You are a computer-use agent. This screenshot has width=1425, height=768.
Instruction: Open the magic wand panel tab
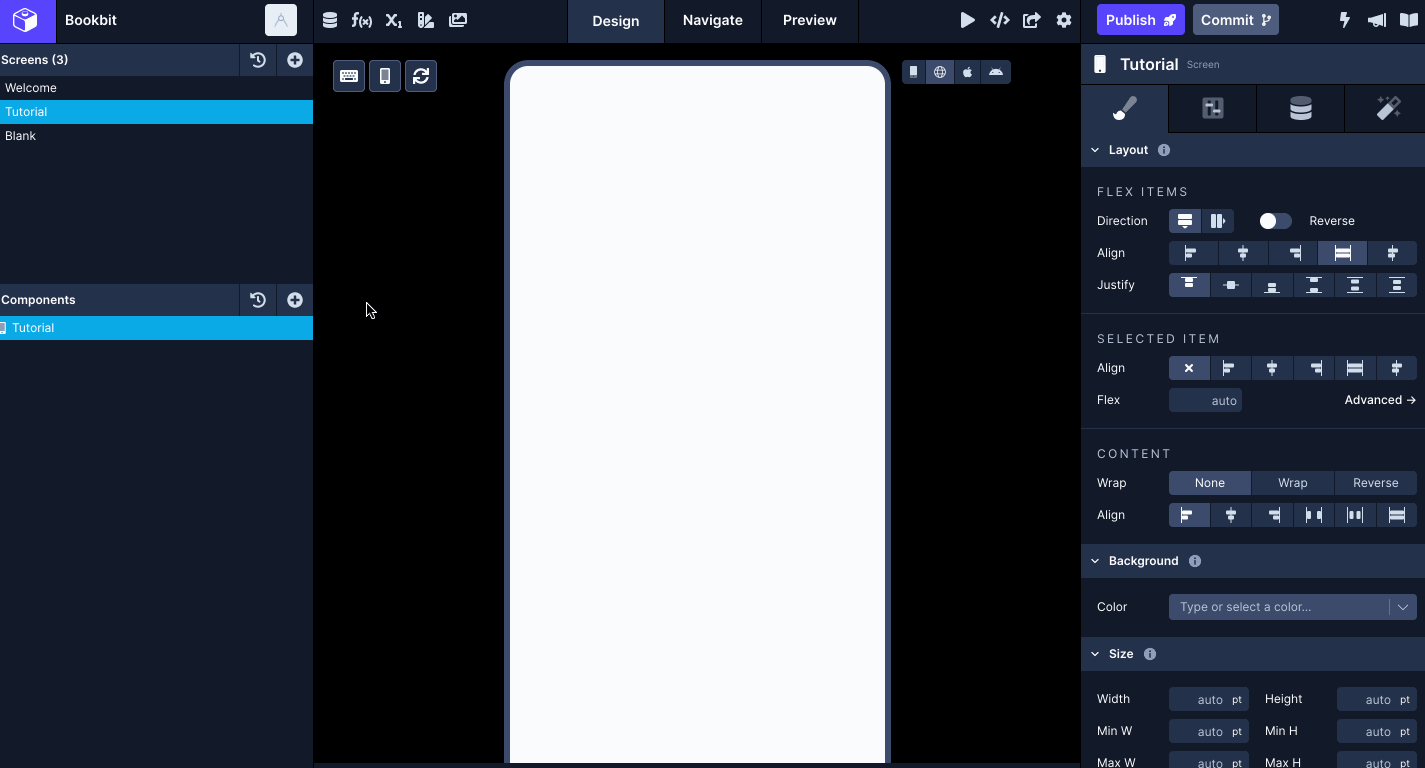point(1387,108)
